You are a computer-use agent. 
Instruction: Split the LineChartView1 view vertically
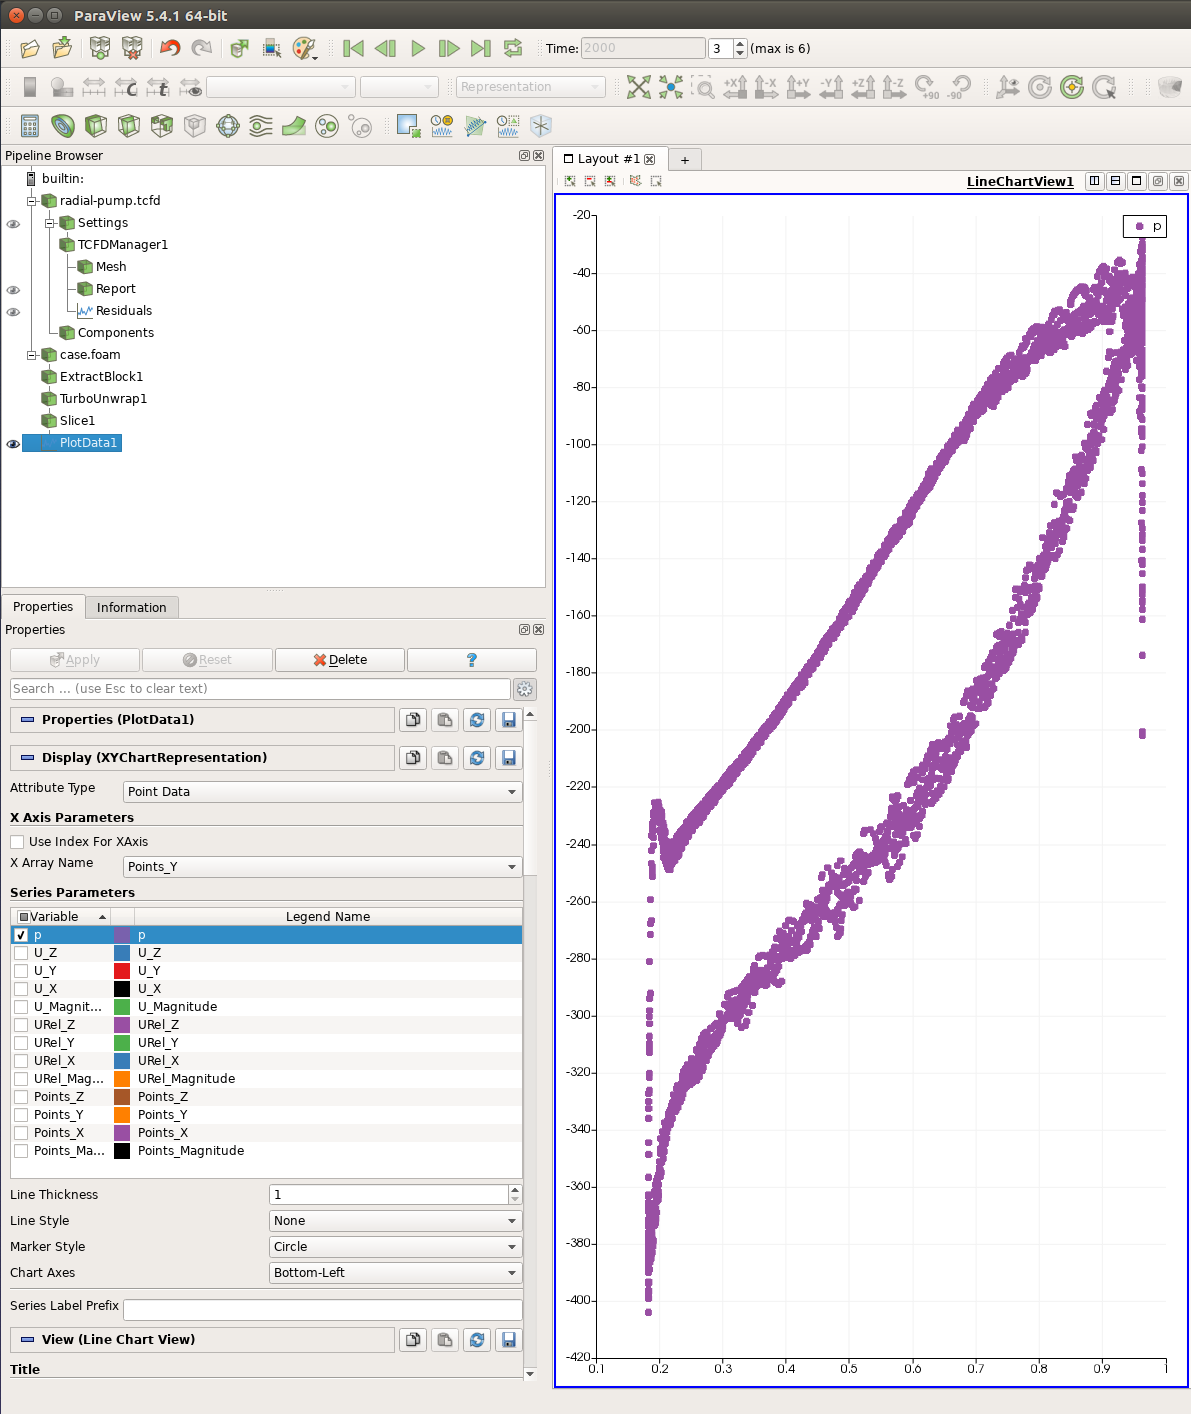click(1115, 181)
